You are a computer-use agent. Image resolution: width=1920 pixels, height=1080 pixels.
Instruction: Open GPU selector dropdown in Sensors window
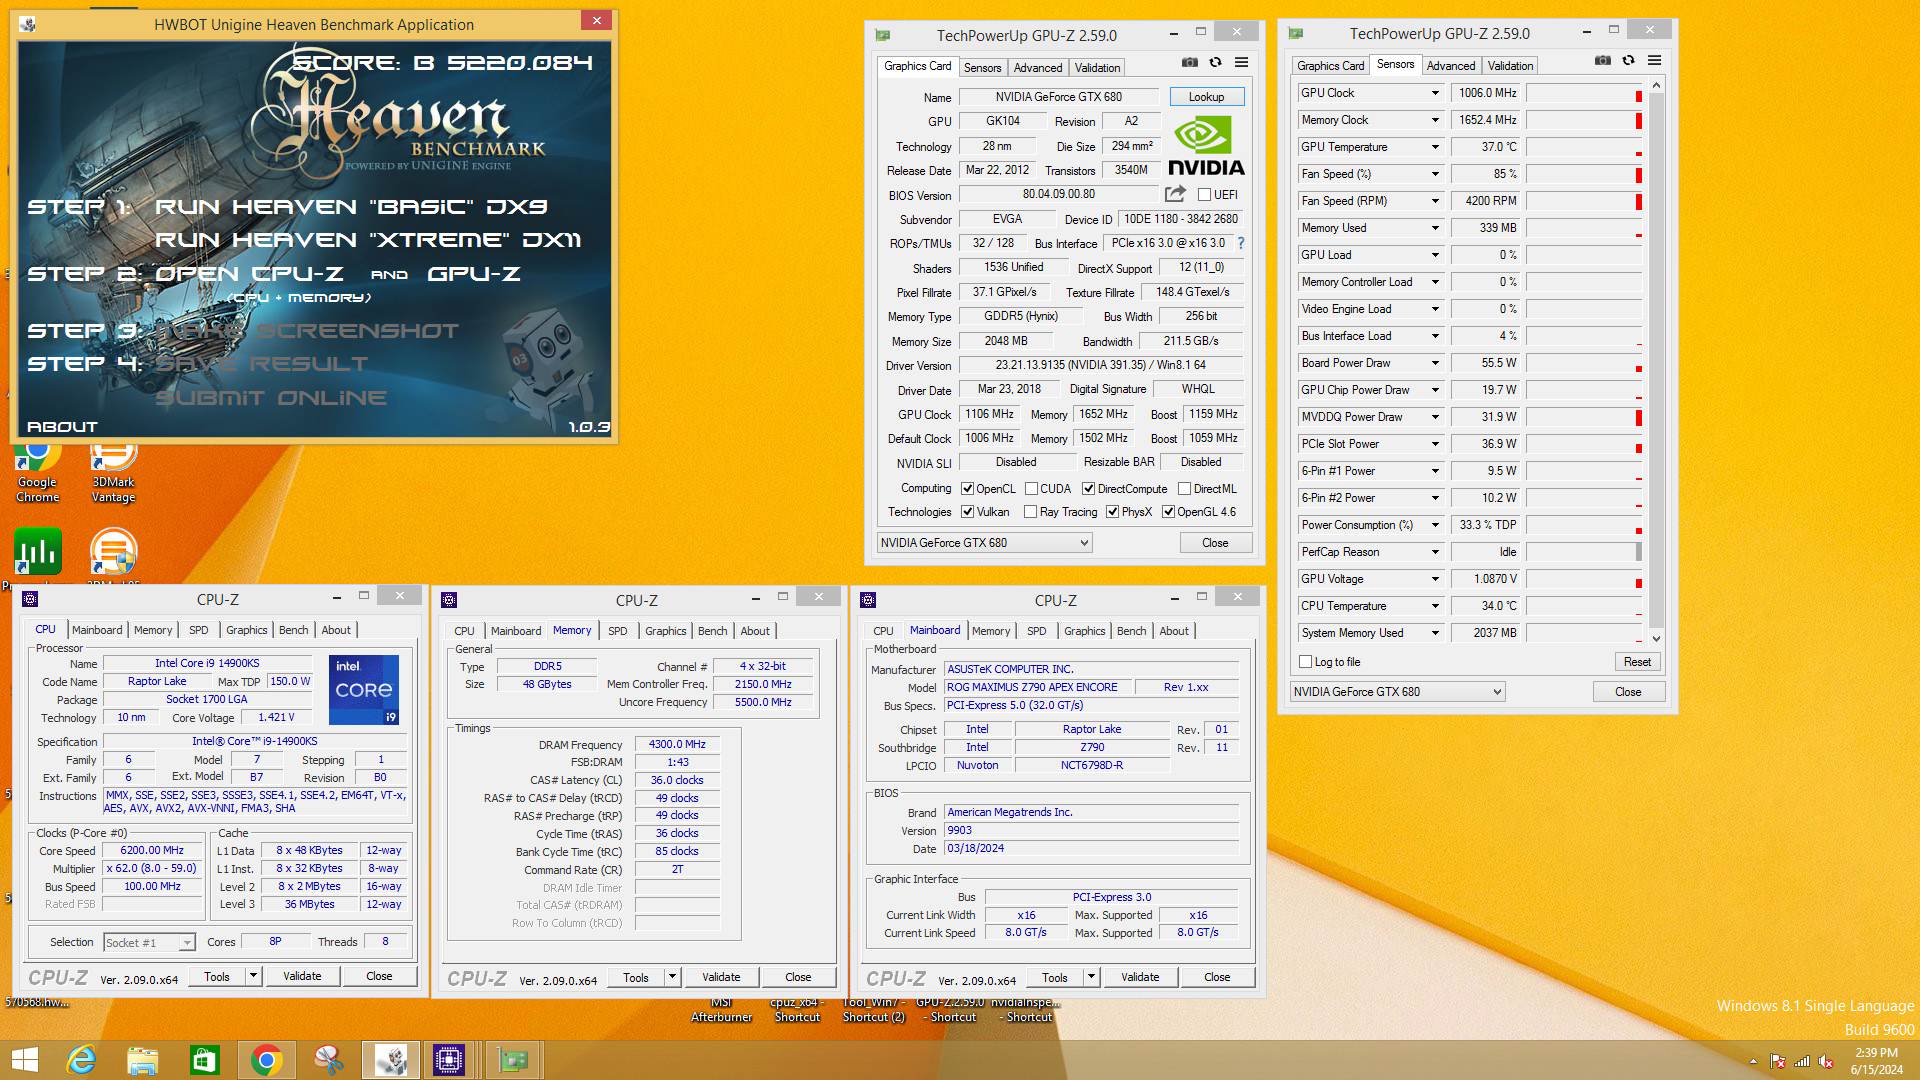(1397, 692)
